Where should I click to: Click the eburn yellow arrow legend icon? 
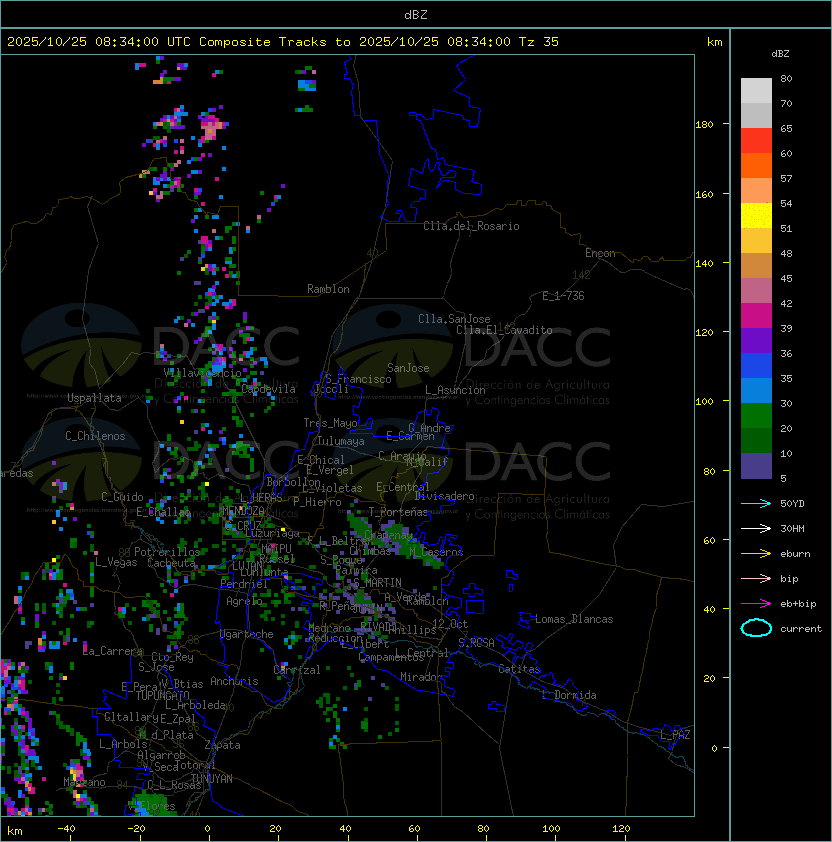point(756,554)
